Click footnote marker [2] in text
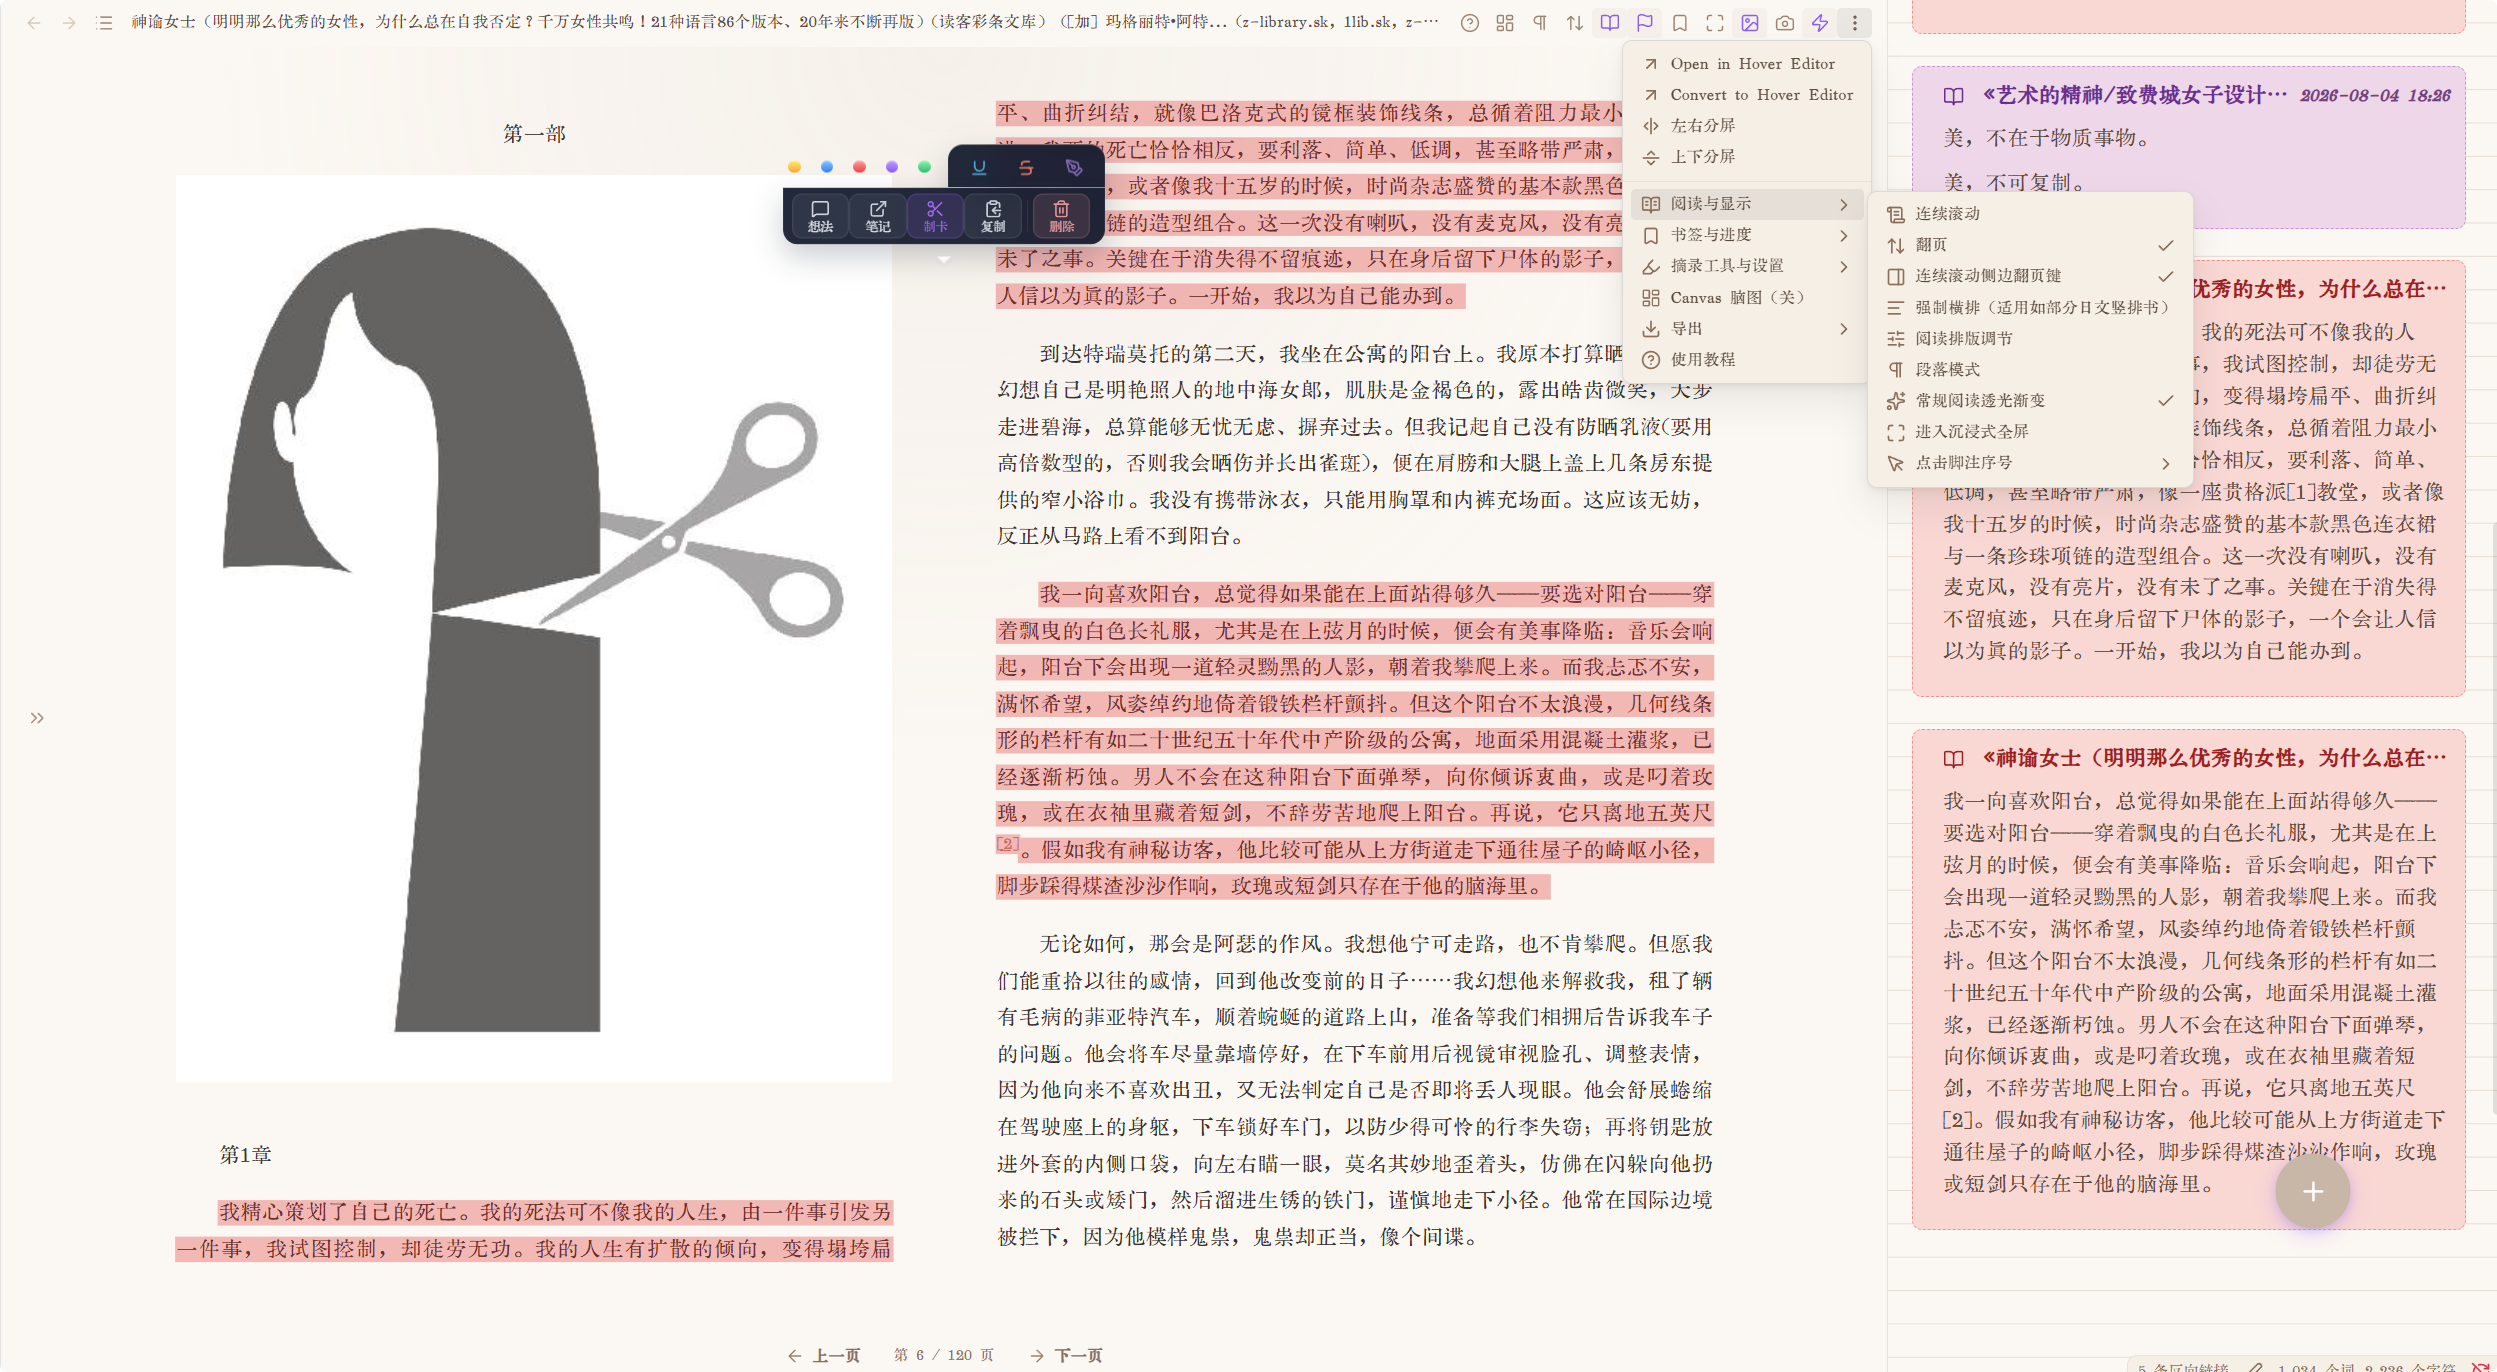Viewport: 2497px width, 1372px height. pos(1007,844)
